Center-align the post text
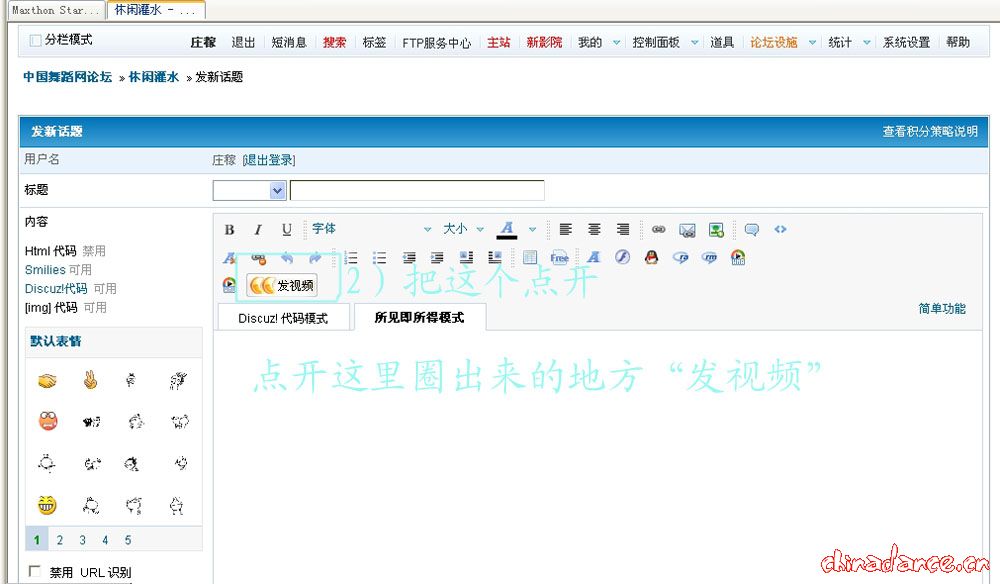Image resolution: width=1000 pixels, height=584 pixels. (594, 230)
